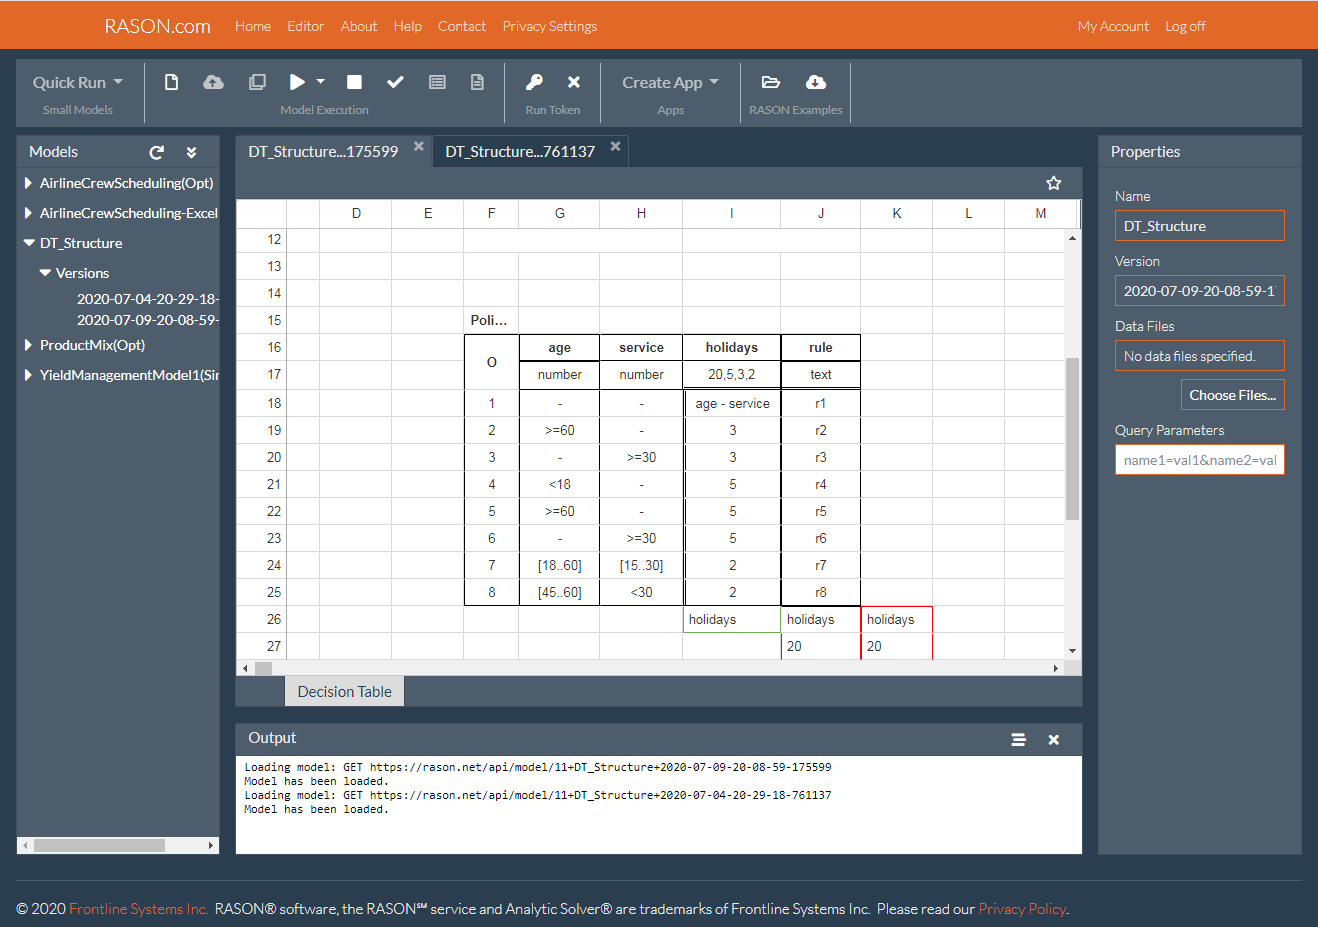Click the list view icon in Model Execution
This screenshot has height=927, width=1318.
(x=437, y=82)
